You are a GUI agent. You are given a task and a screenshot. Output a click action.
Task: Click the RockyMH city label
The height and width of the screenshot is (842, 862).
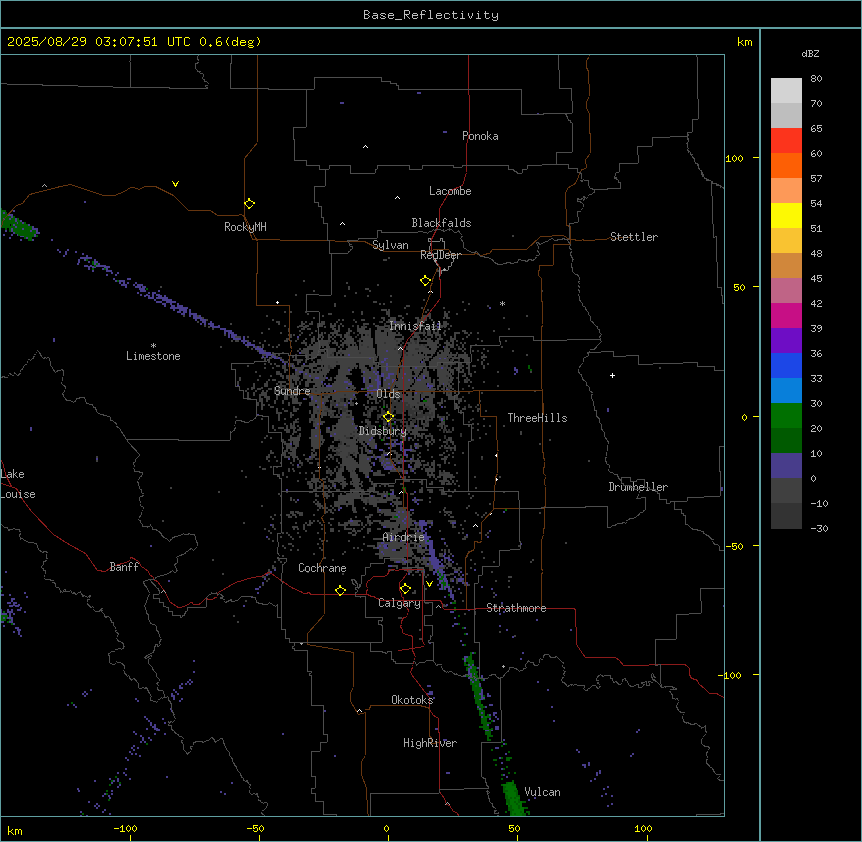[x=245, y=227]
